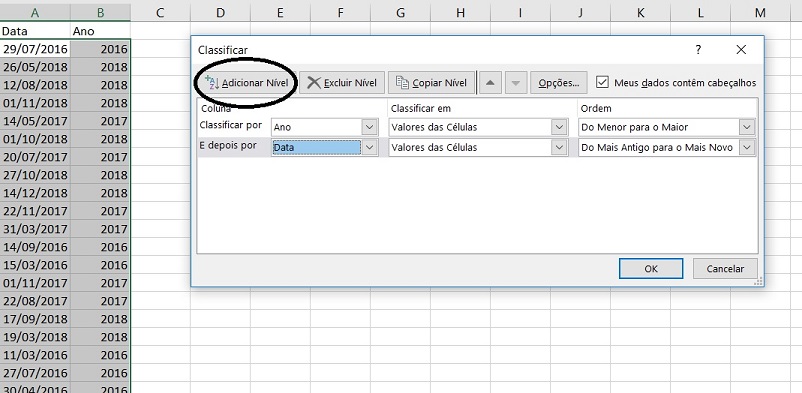Select cell with 12/08/2018
This screenshot has width=802, height=393.
tap(35, 85)
